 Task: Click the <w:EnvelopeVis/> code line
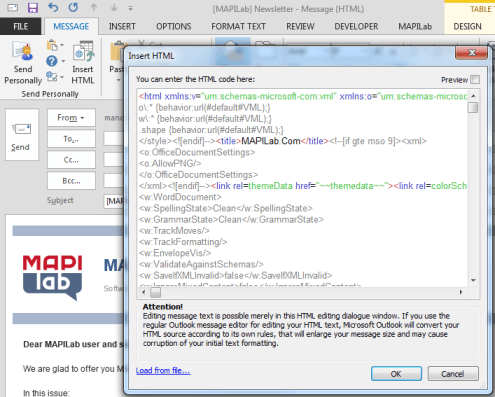(175, 253)
